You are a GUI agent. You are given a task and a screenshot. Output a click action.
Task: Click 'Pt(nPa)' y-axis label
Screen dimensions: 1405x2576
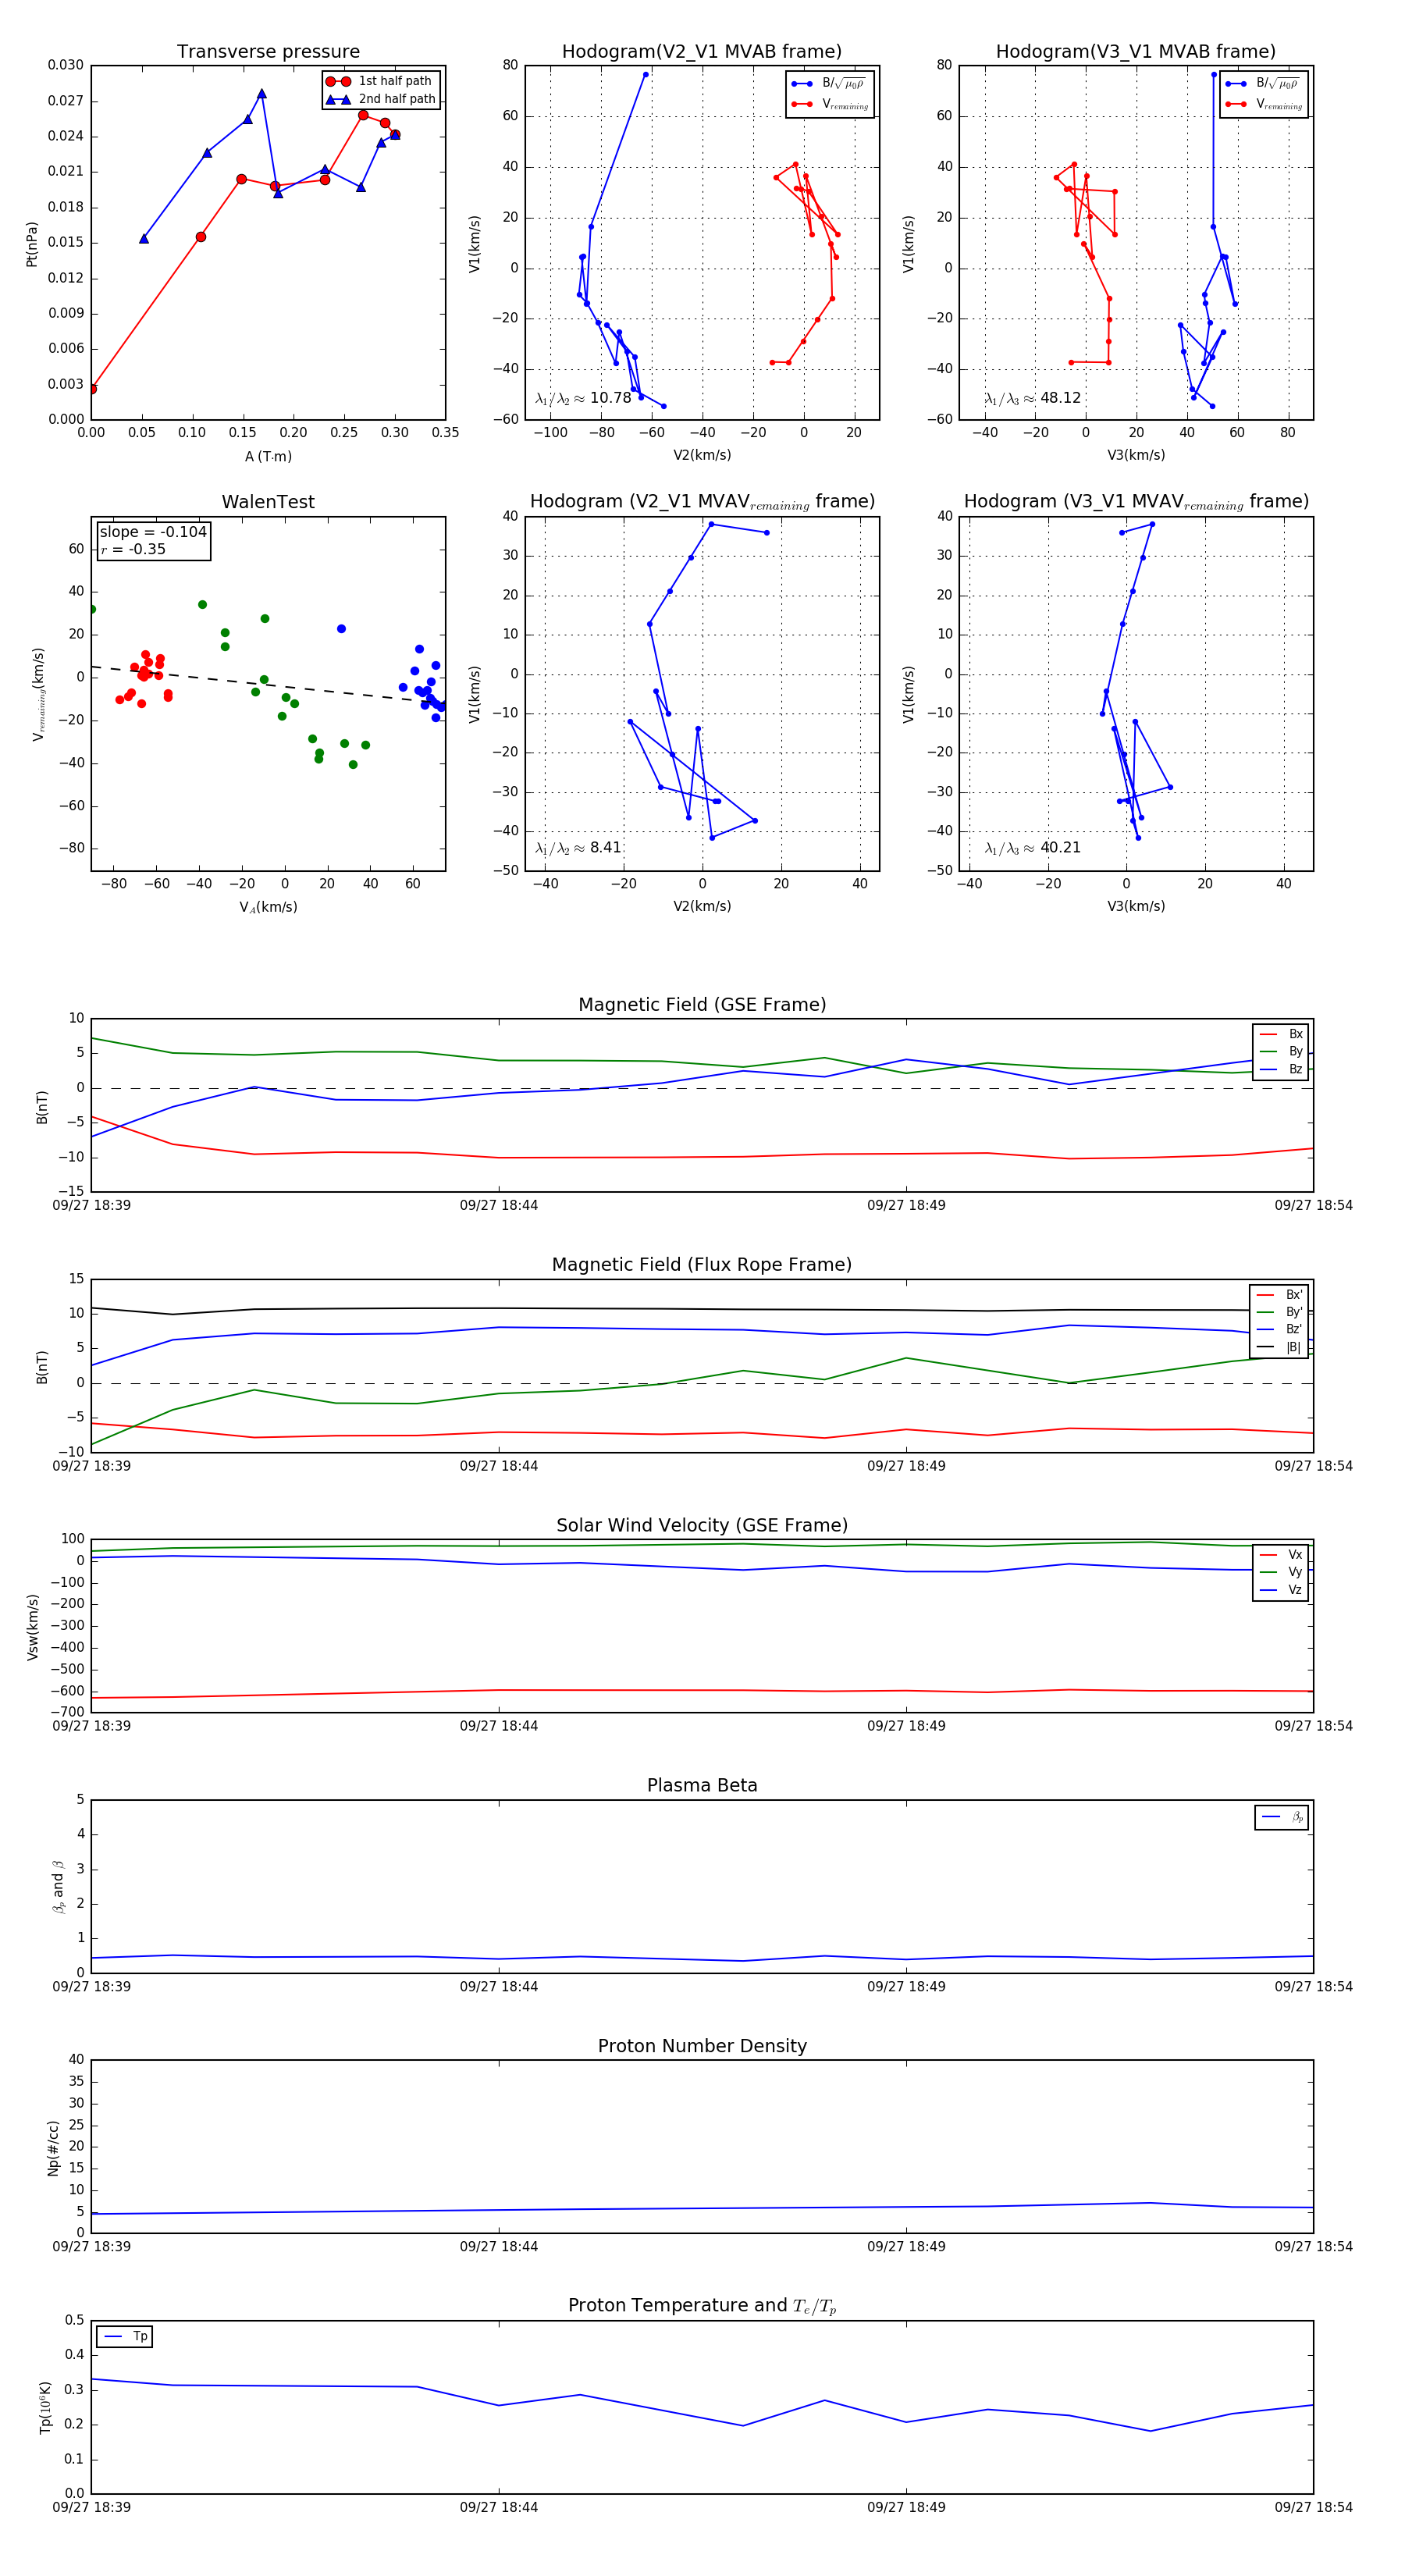tap(31, 243)
